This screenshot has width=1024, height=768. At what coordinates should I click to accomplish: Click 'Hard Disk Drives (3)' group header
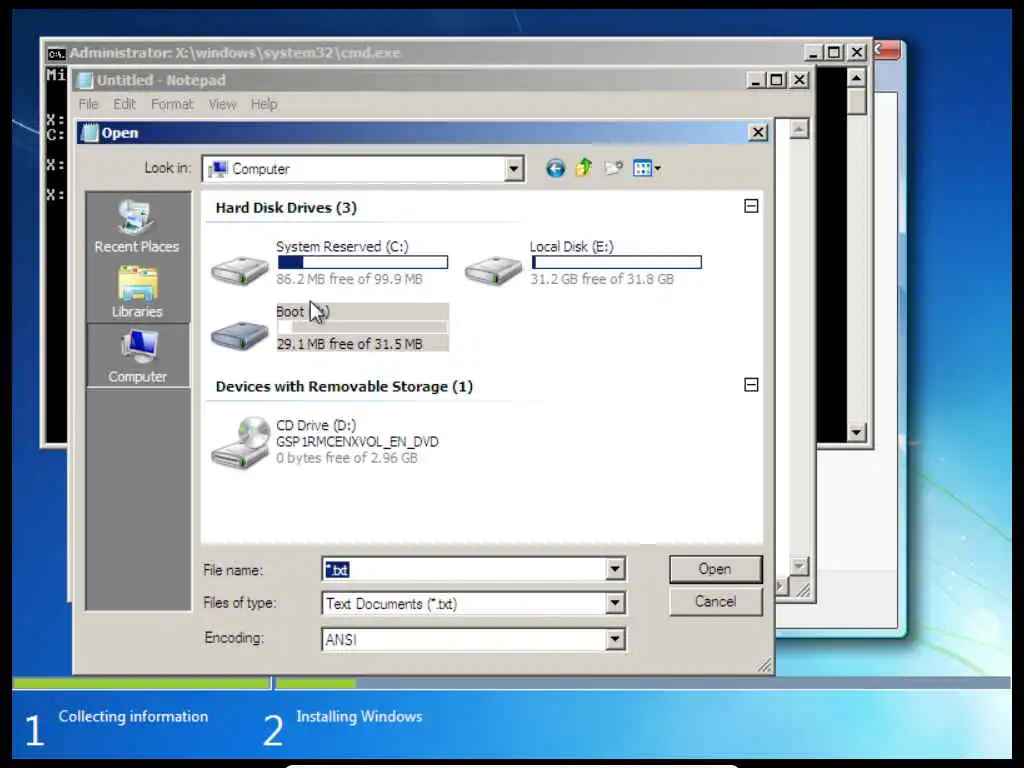click(x=286, y=208)
